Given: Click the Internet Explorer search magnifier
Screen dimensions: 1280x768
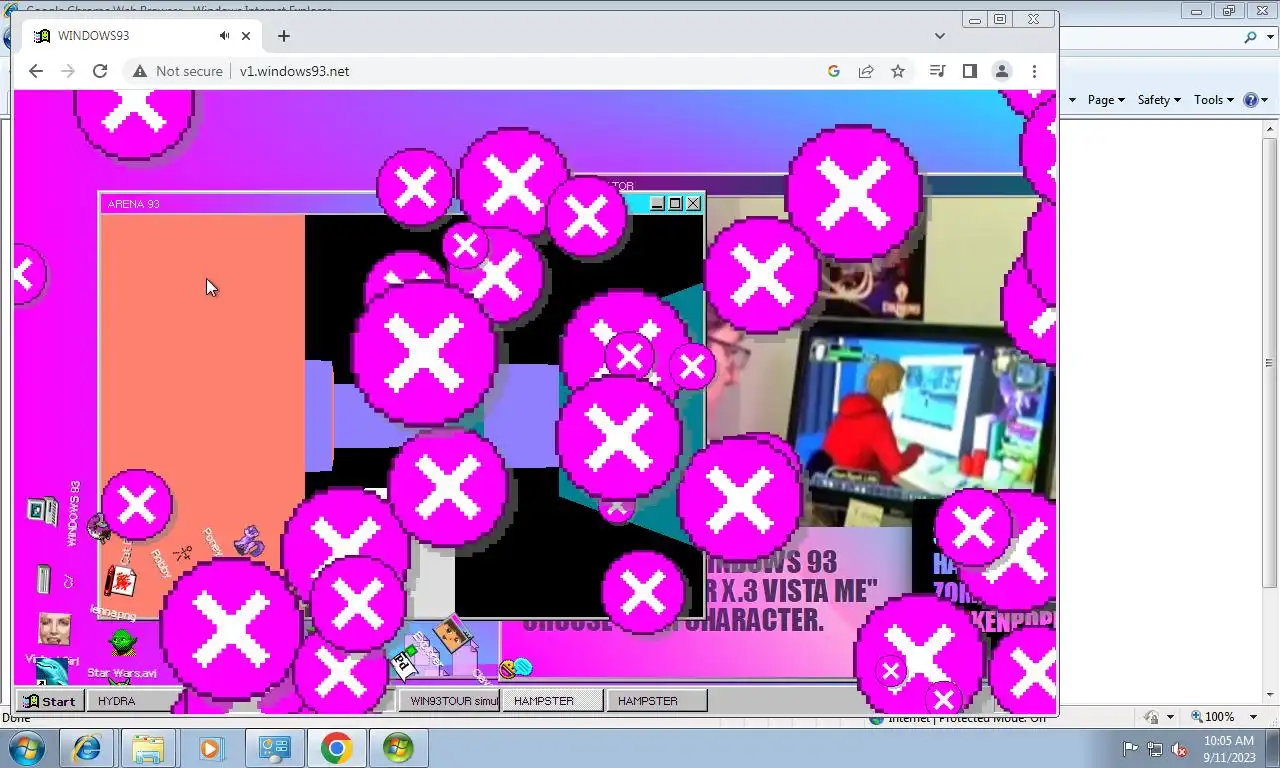Looking at the screenshot, I should (1250, 37).
